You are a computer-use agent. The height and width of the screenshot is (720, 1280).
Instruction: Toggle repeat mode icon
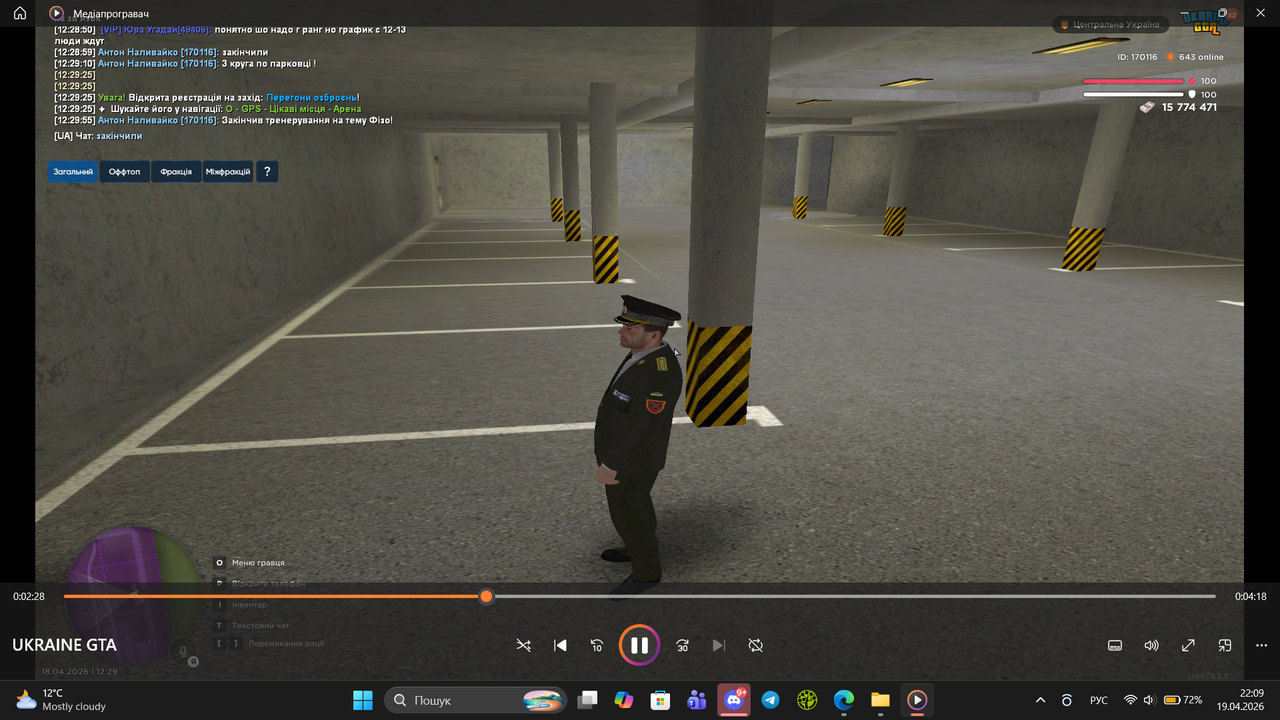(756, 645)
